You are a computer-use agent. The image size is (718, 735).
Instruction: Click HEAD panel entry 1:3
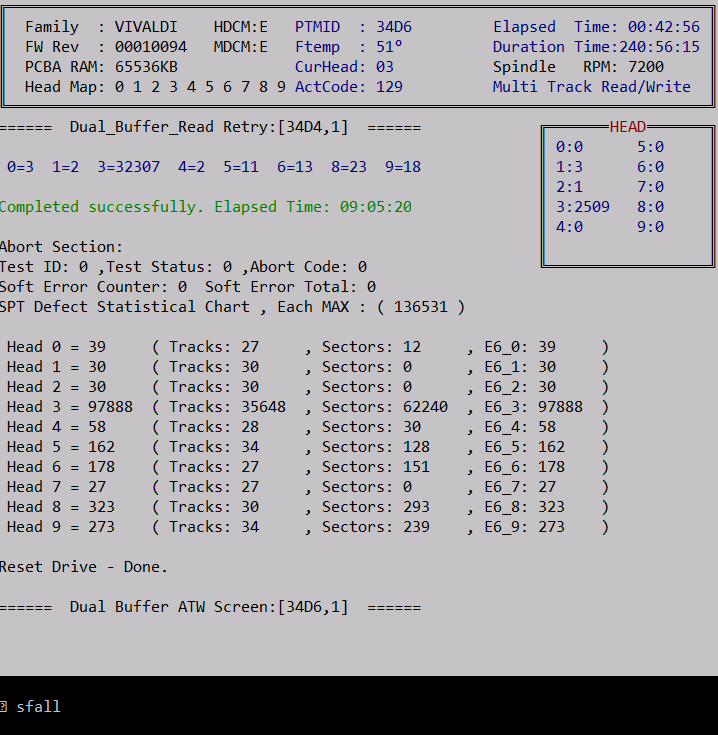click(569, 167)
